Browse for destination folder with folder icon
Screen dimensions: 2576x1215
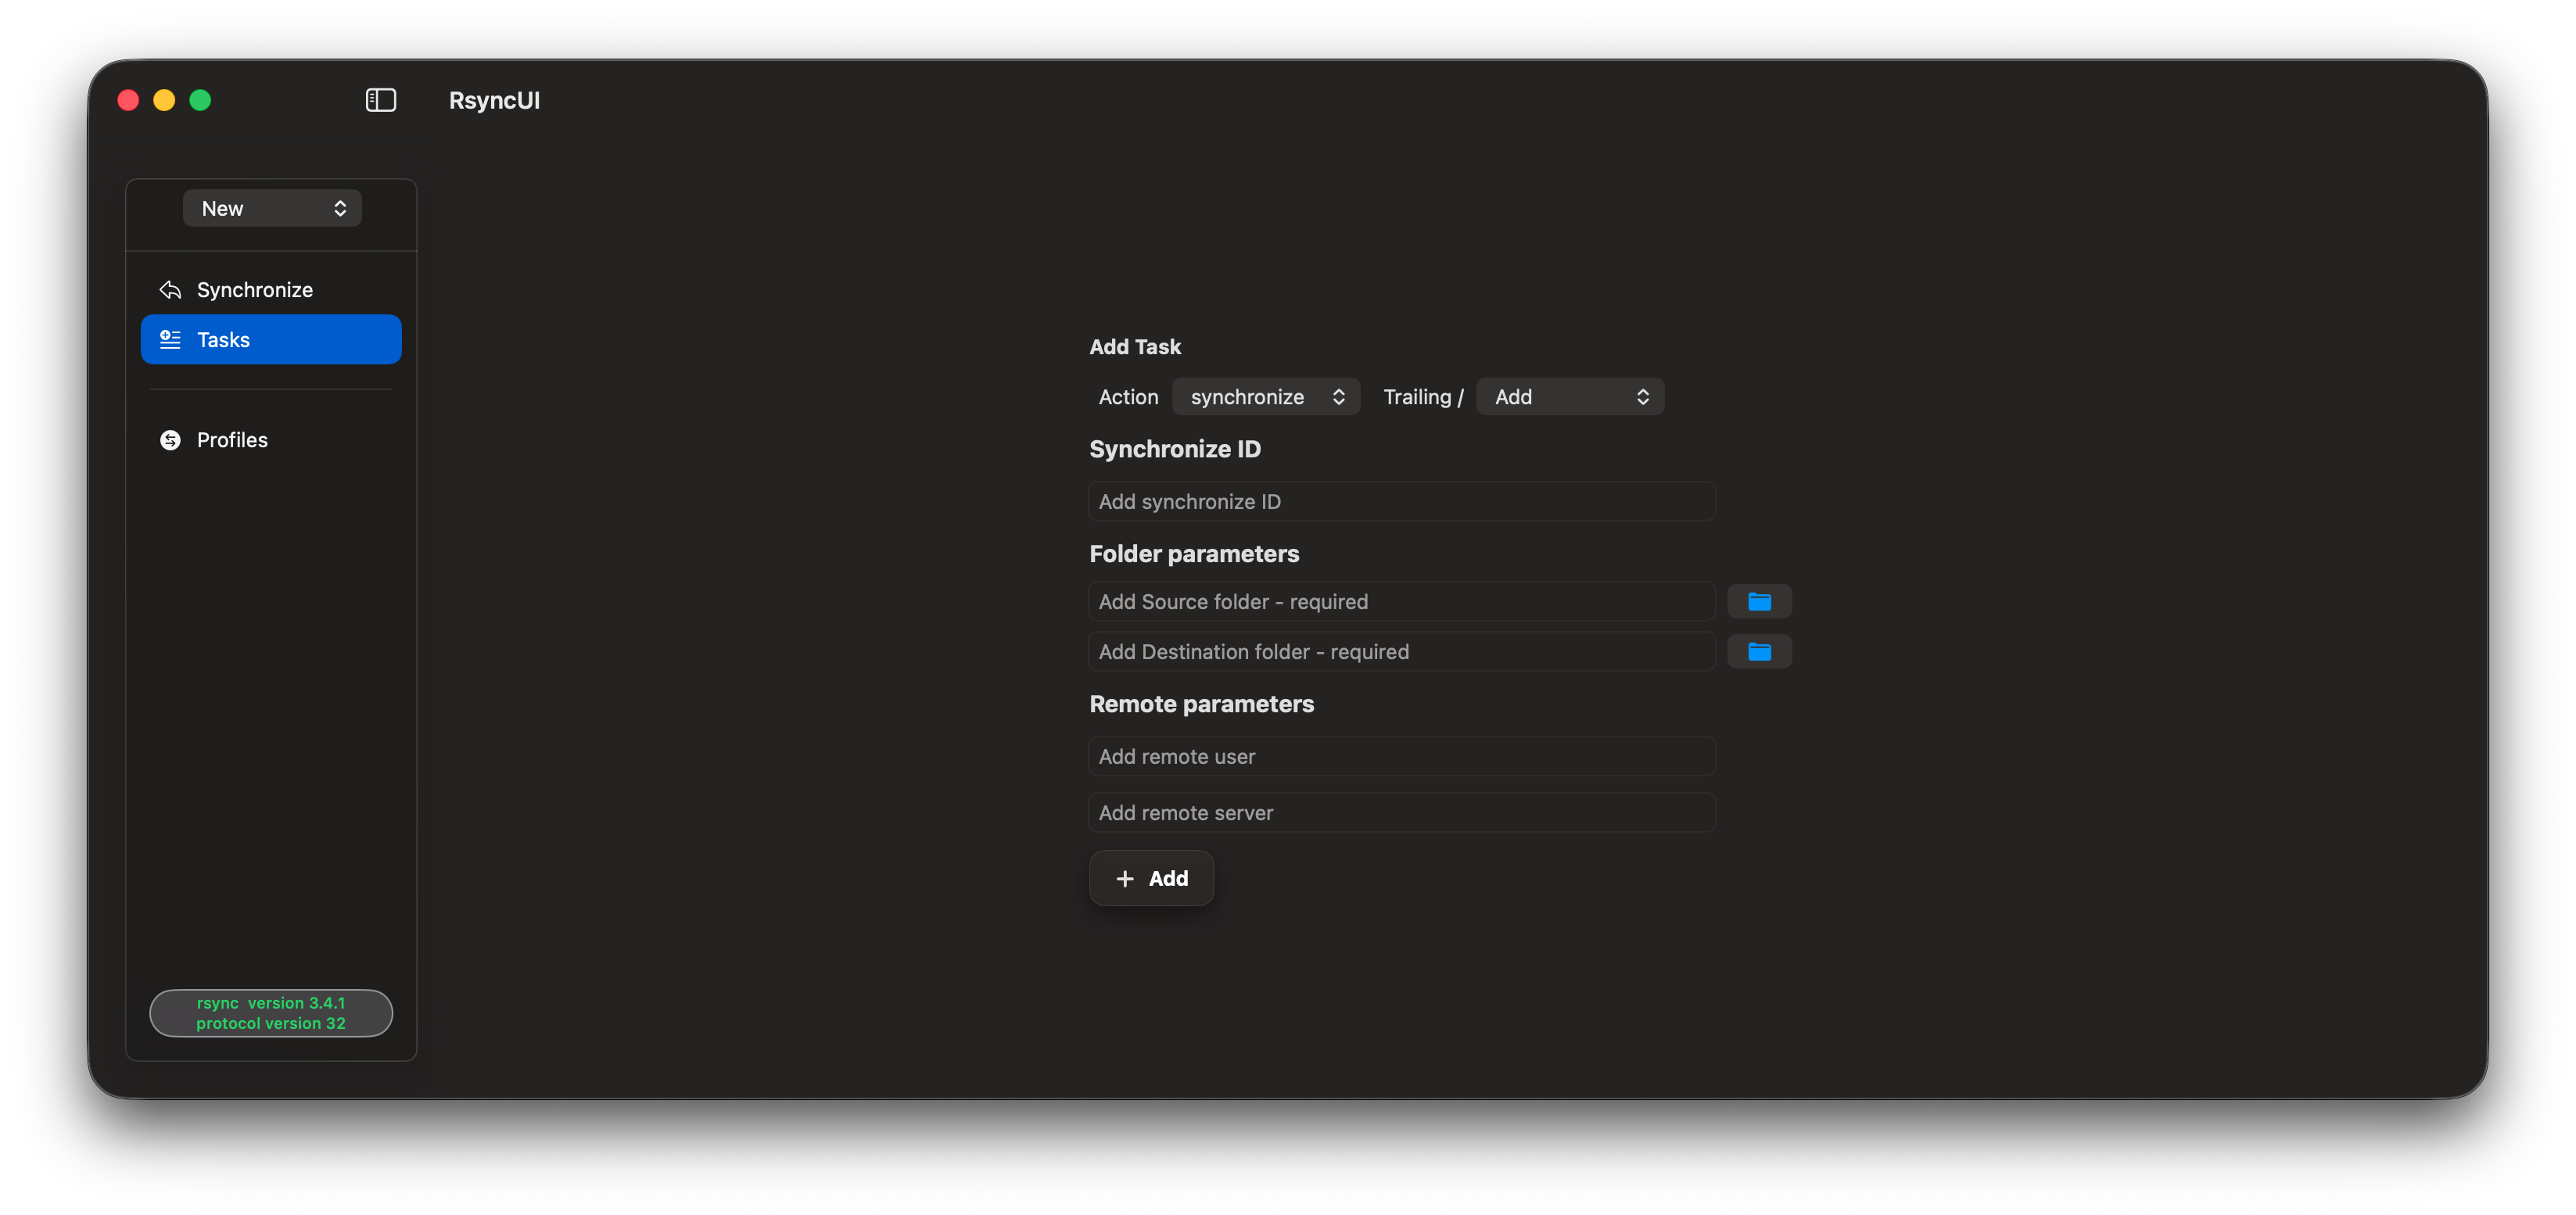click(x=1759, y=652)
